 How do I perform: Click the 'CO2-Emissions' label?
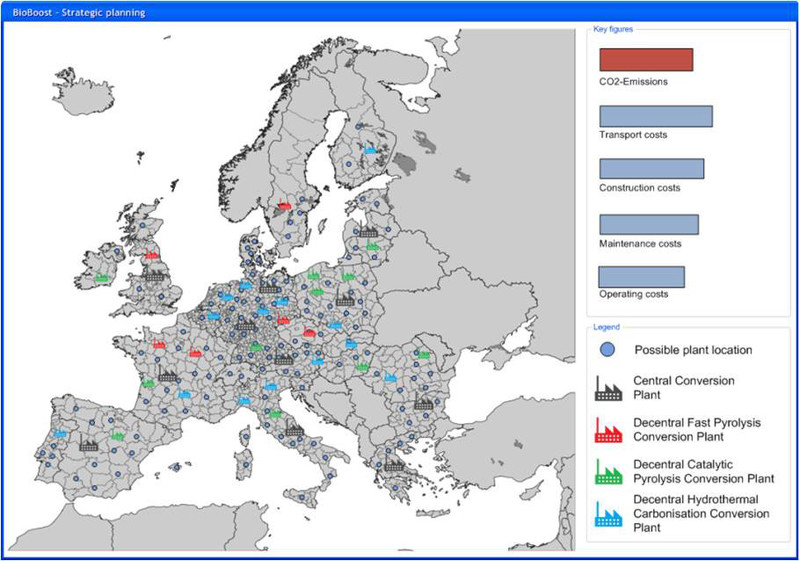tap(633, 82)
